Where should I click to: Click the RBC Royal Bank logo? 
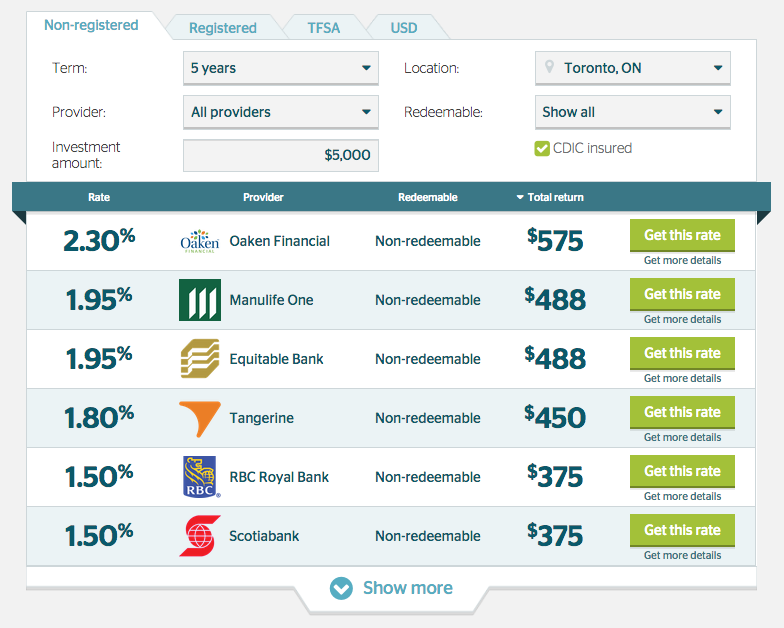coord(200,476)
